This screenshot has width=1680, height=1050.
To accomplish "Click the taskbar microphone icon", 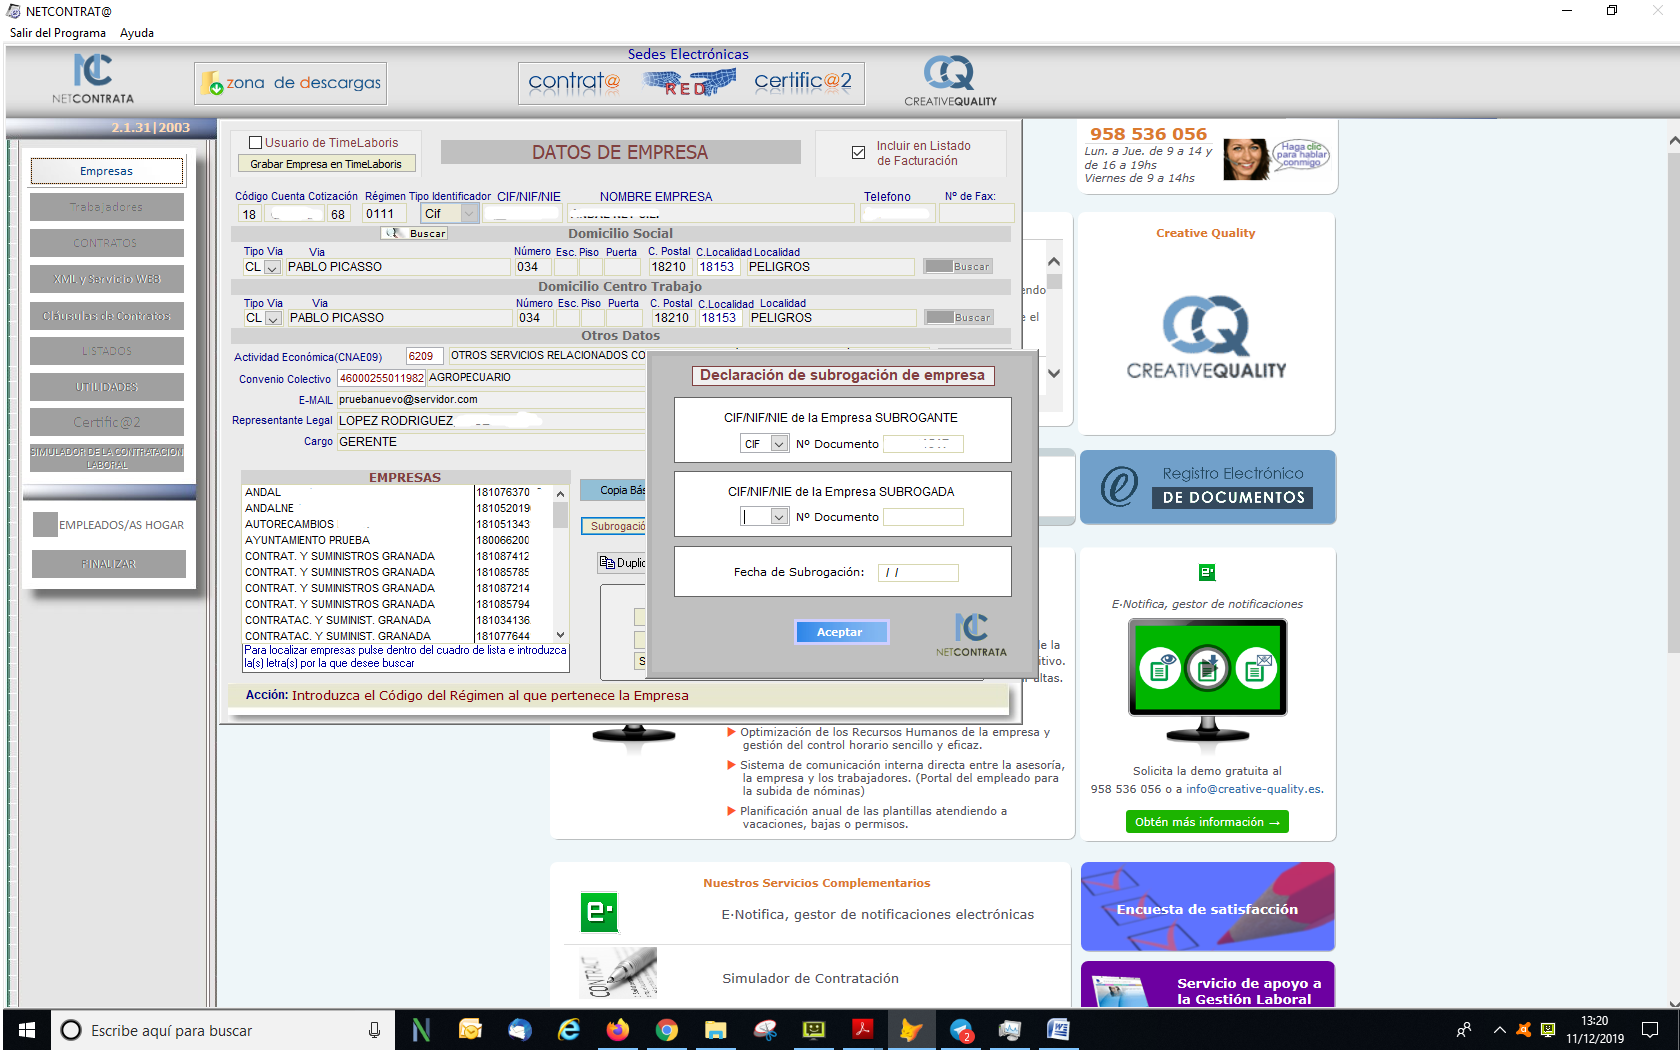I will (374, 1030).
